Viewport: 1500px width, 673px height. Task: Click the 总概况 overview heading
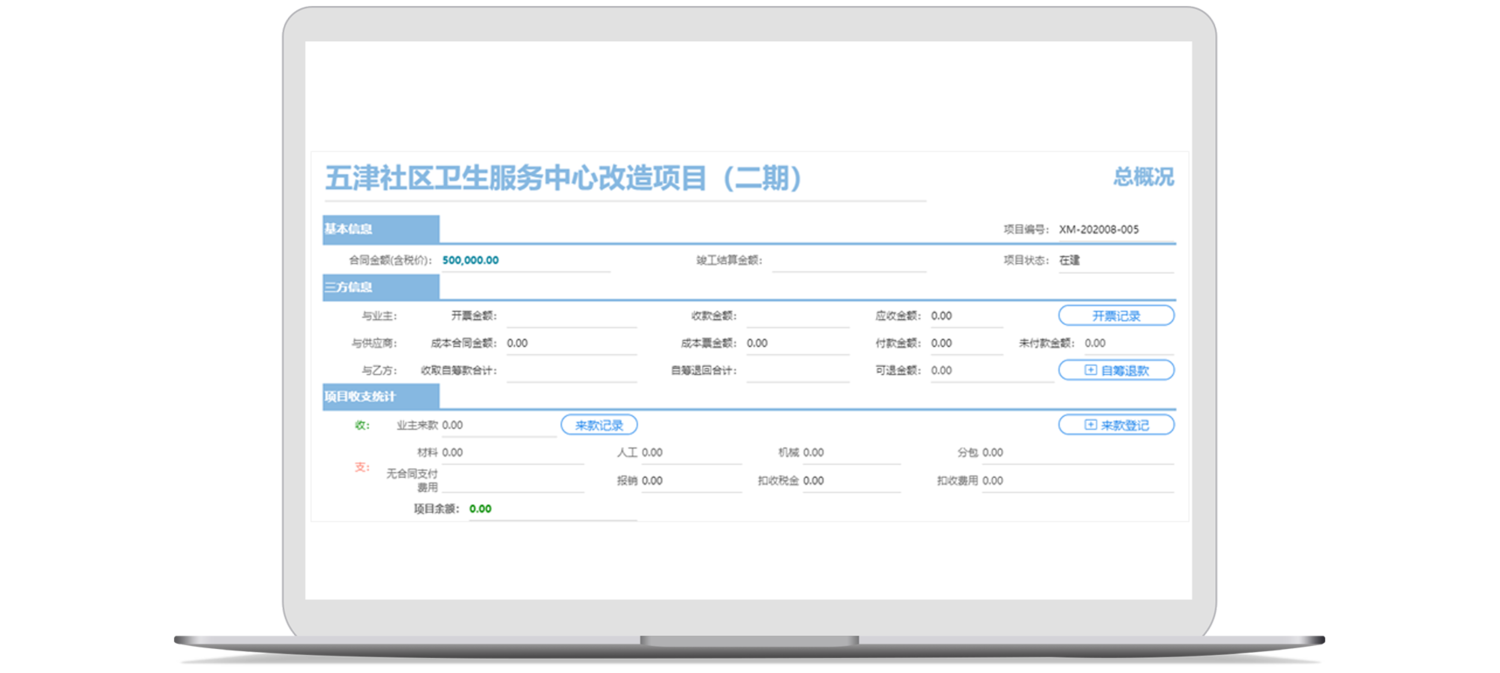tap(1143, 178)
